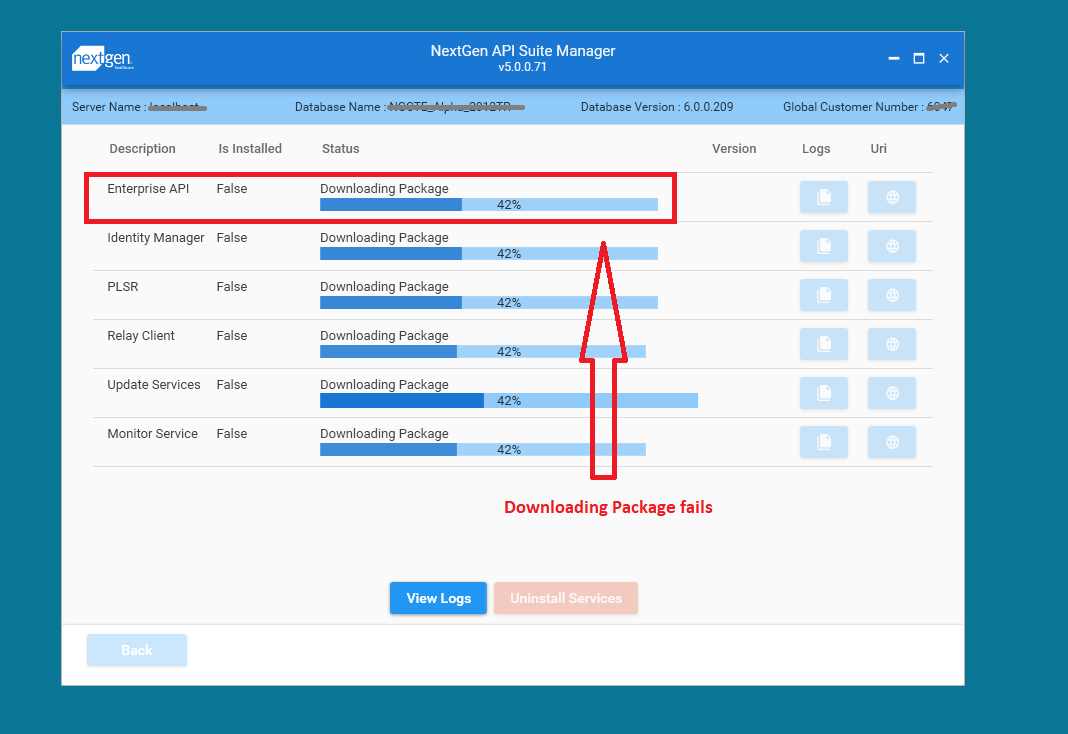This screenshot has height=734, width=1068.
Task: Click the Identity Manager download progress bar
Action: [x=489, y=253]
